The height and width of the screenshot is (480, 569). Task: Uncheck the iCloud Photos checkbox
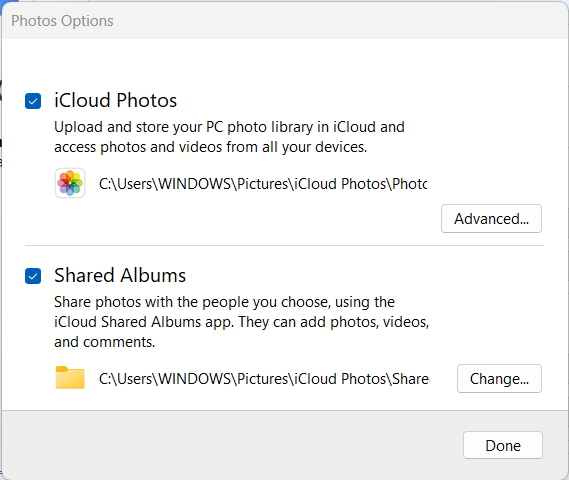pos(33,101)
